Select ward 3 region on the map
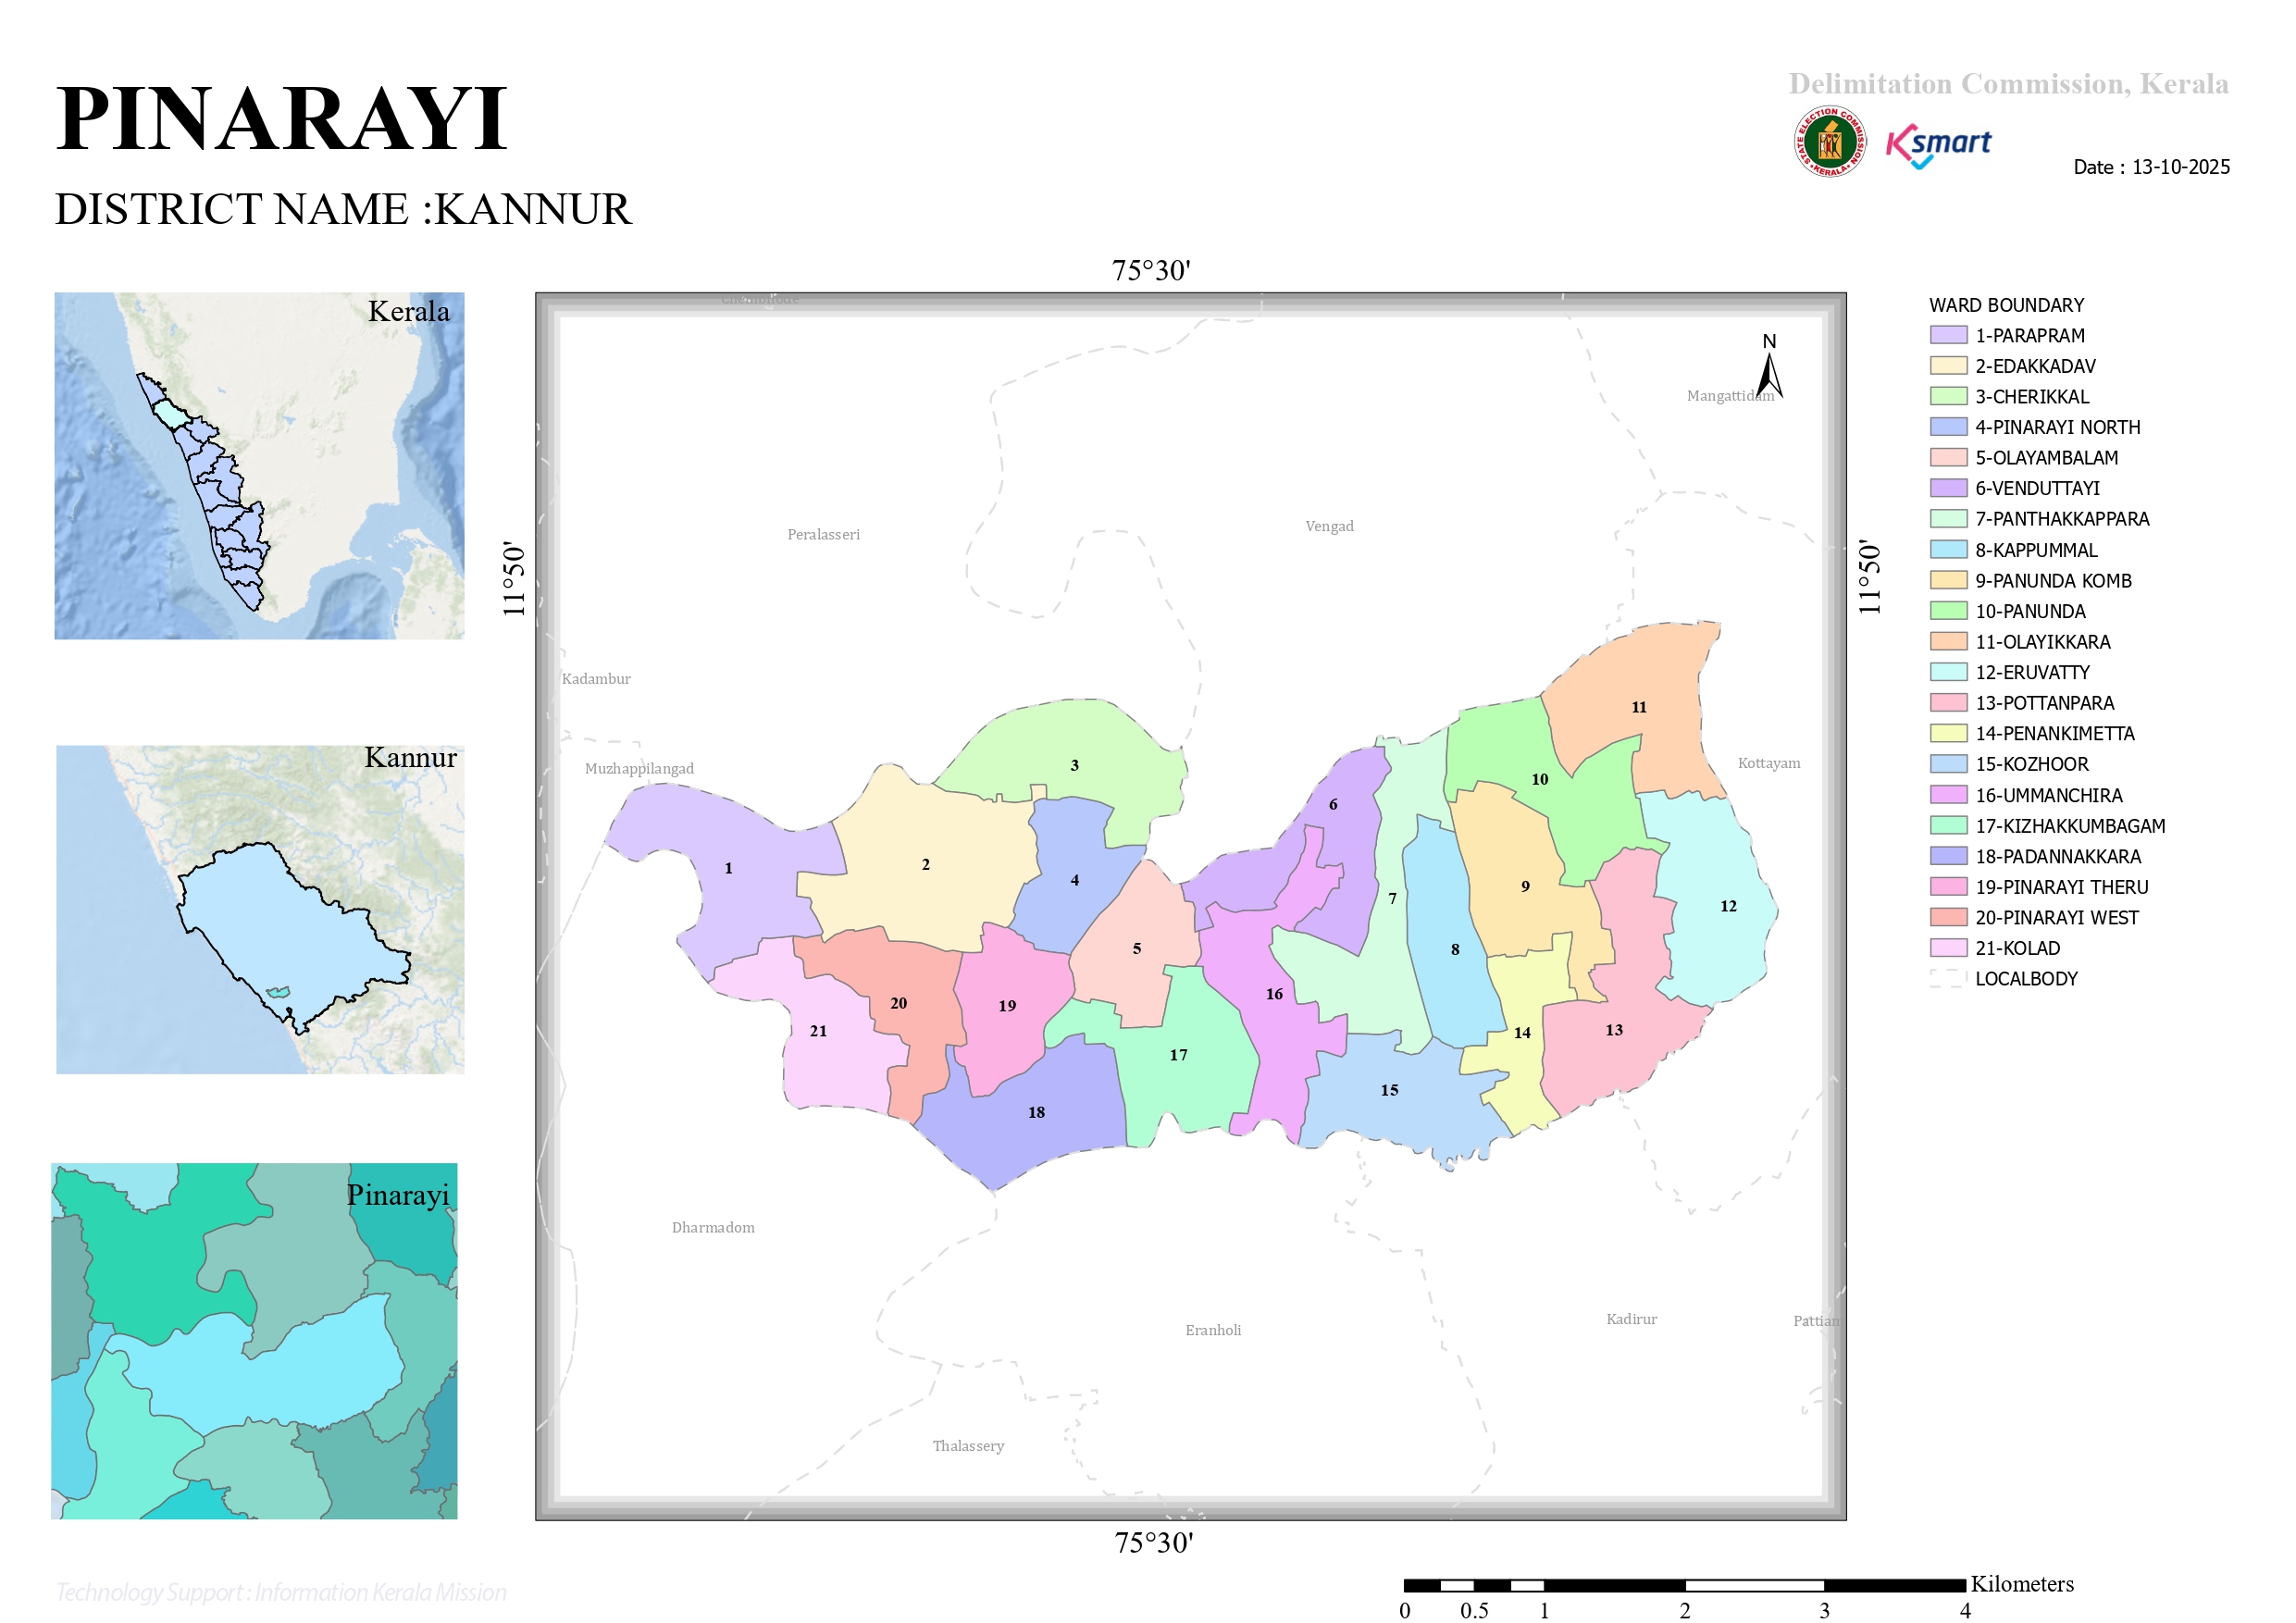2296x1623 pixels. (x=1074, y=765)
